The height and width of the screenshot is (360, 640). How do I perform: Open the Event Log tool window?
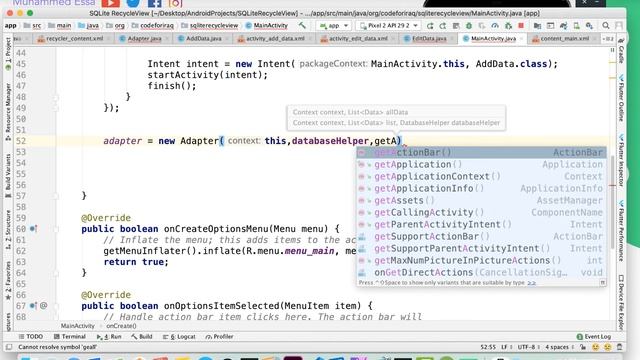[593, 336]
